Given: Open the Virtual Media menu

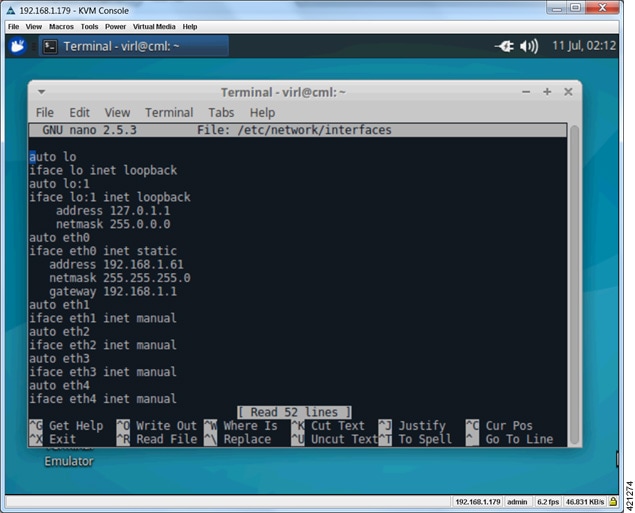Looking at the screenshot, I should [x=154, y=27].
